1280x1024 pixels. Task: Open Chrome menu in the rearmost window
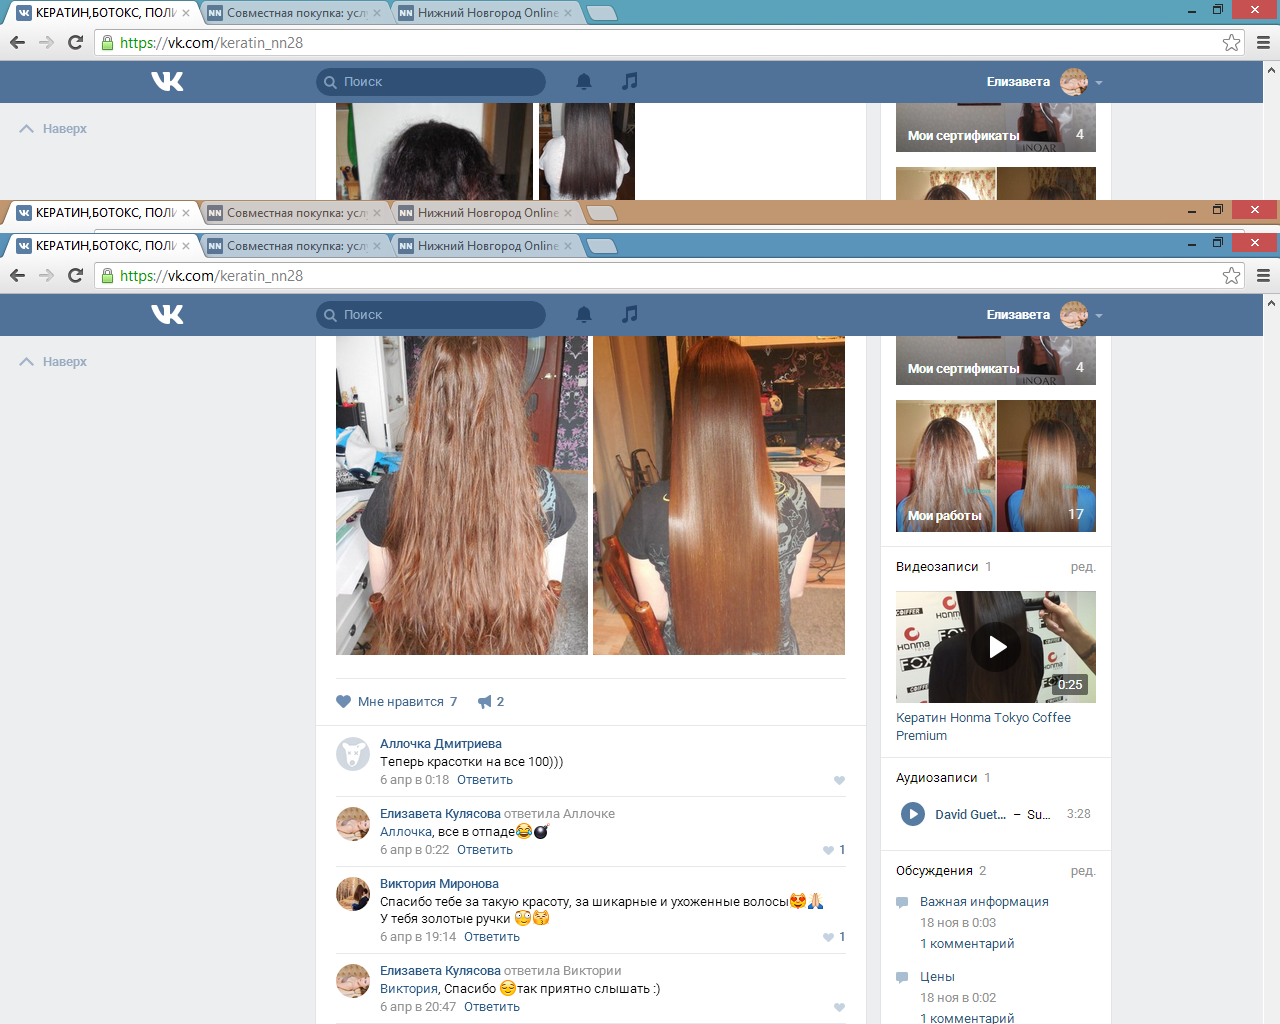[1263, 42]
